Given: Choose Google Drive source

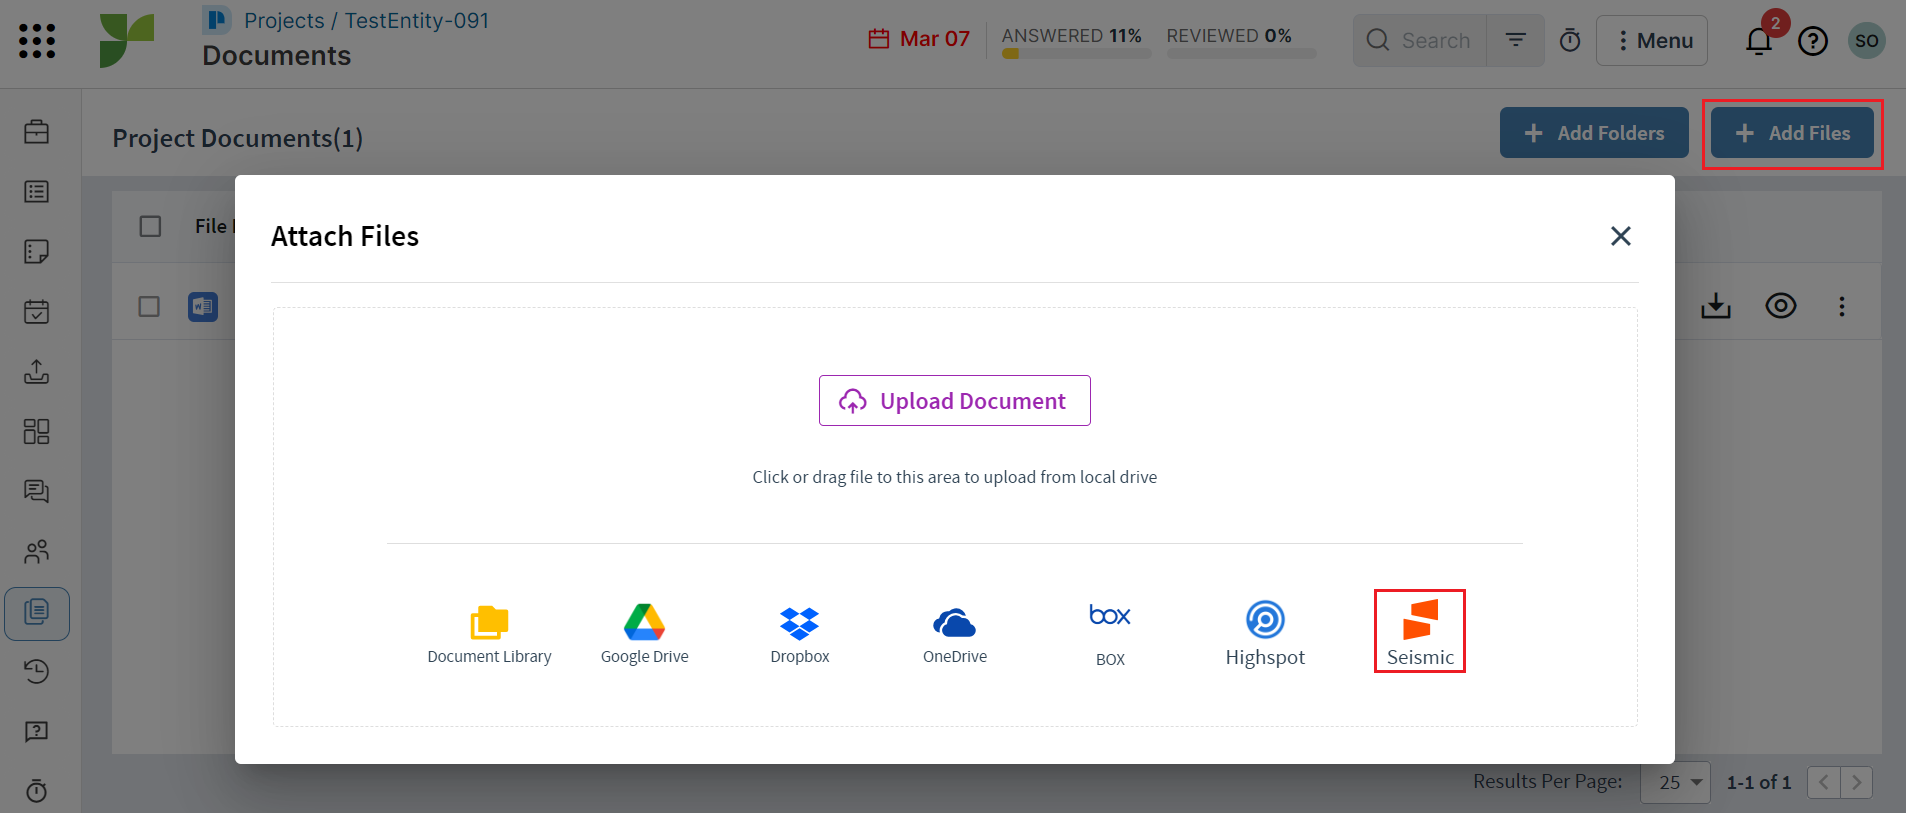Looking at the screenshot, I should point(645,635).
